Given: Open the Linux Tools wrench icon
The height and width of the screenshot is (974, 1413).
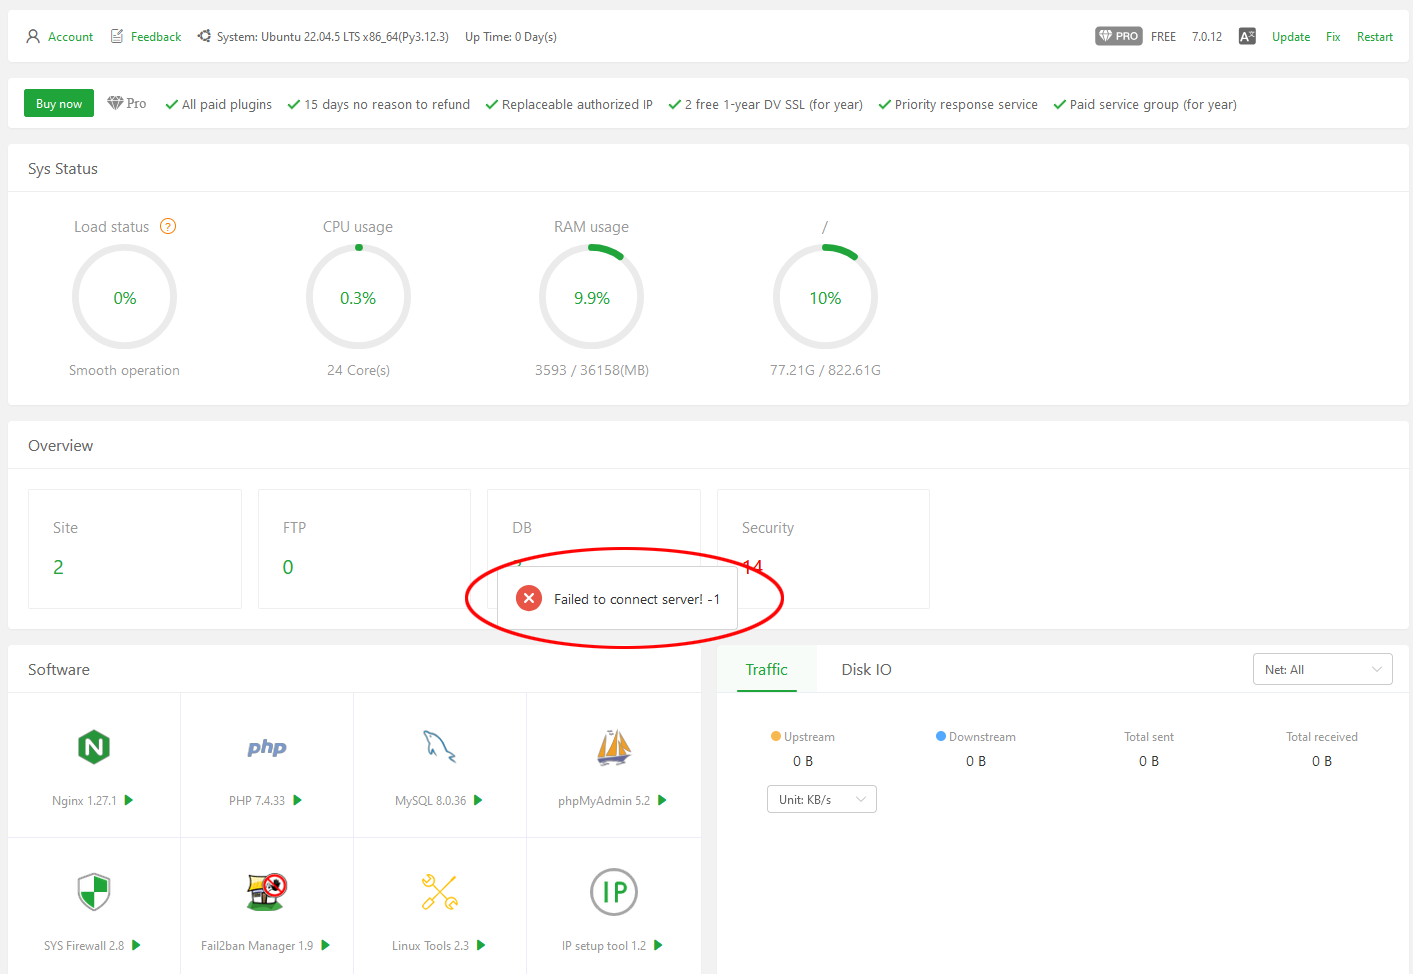Looking at the screenshot, I should click(x=440, y=892).
